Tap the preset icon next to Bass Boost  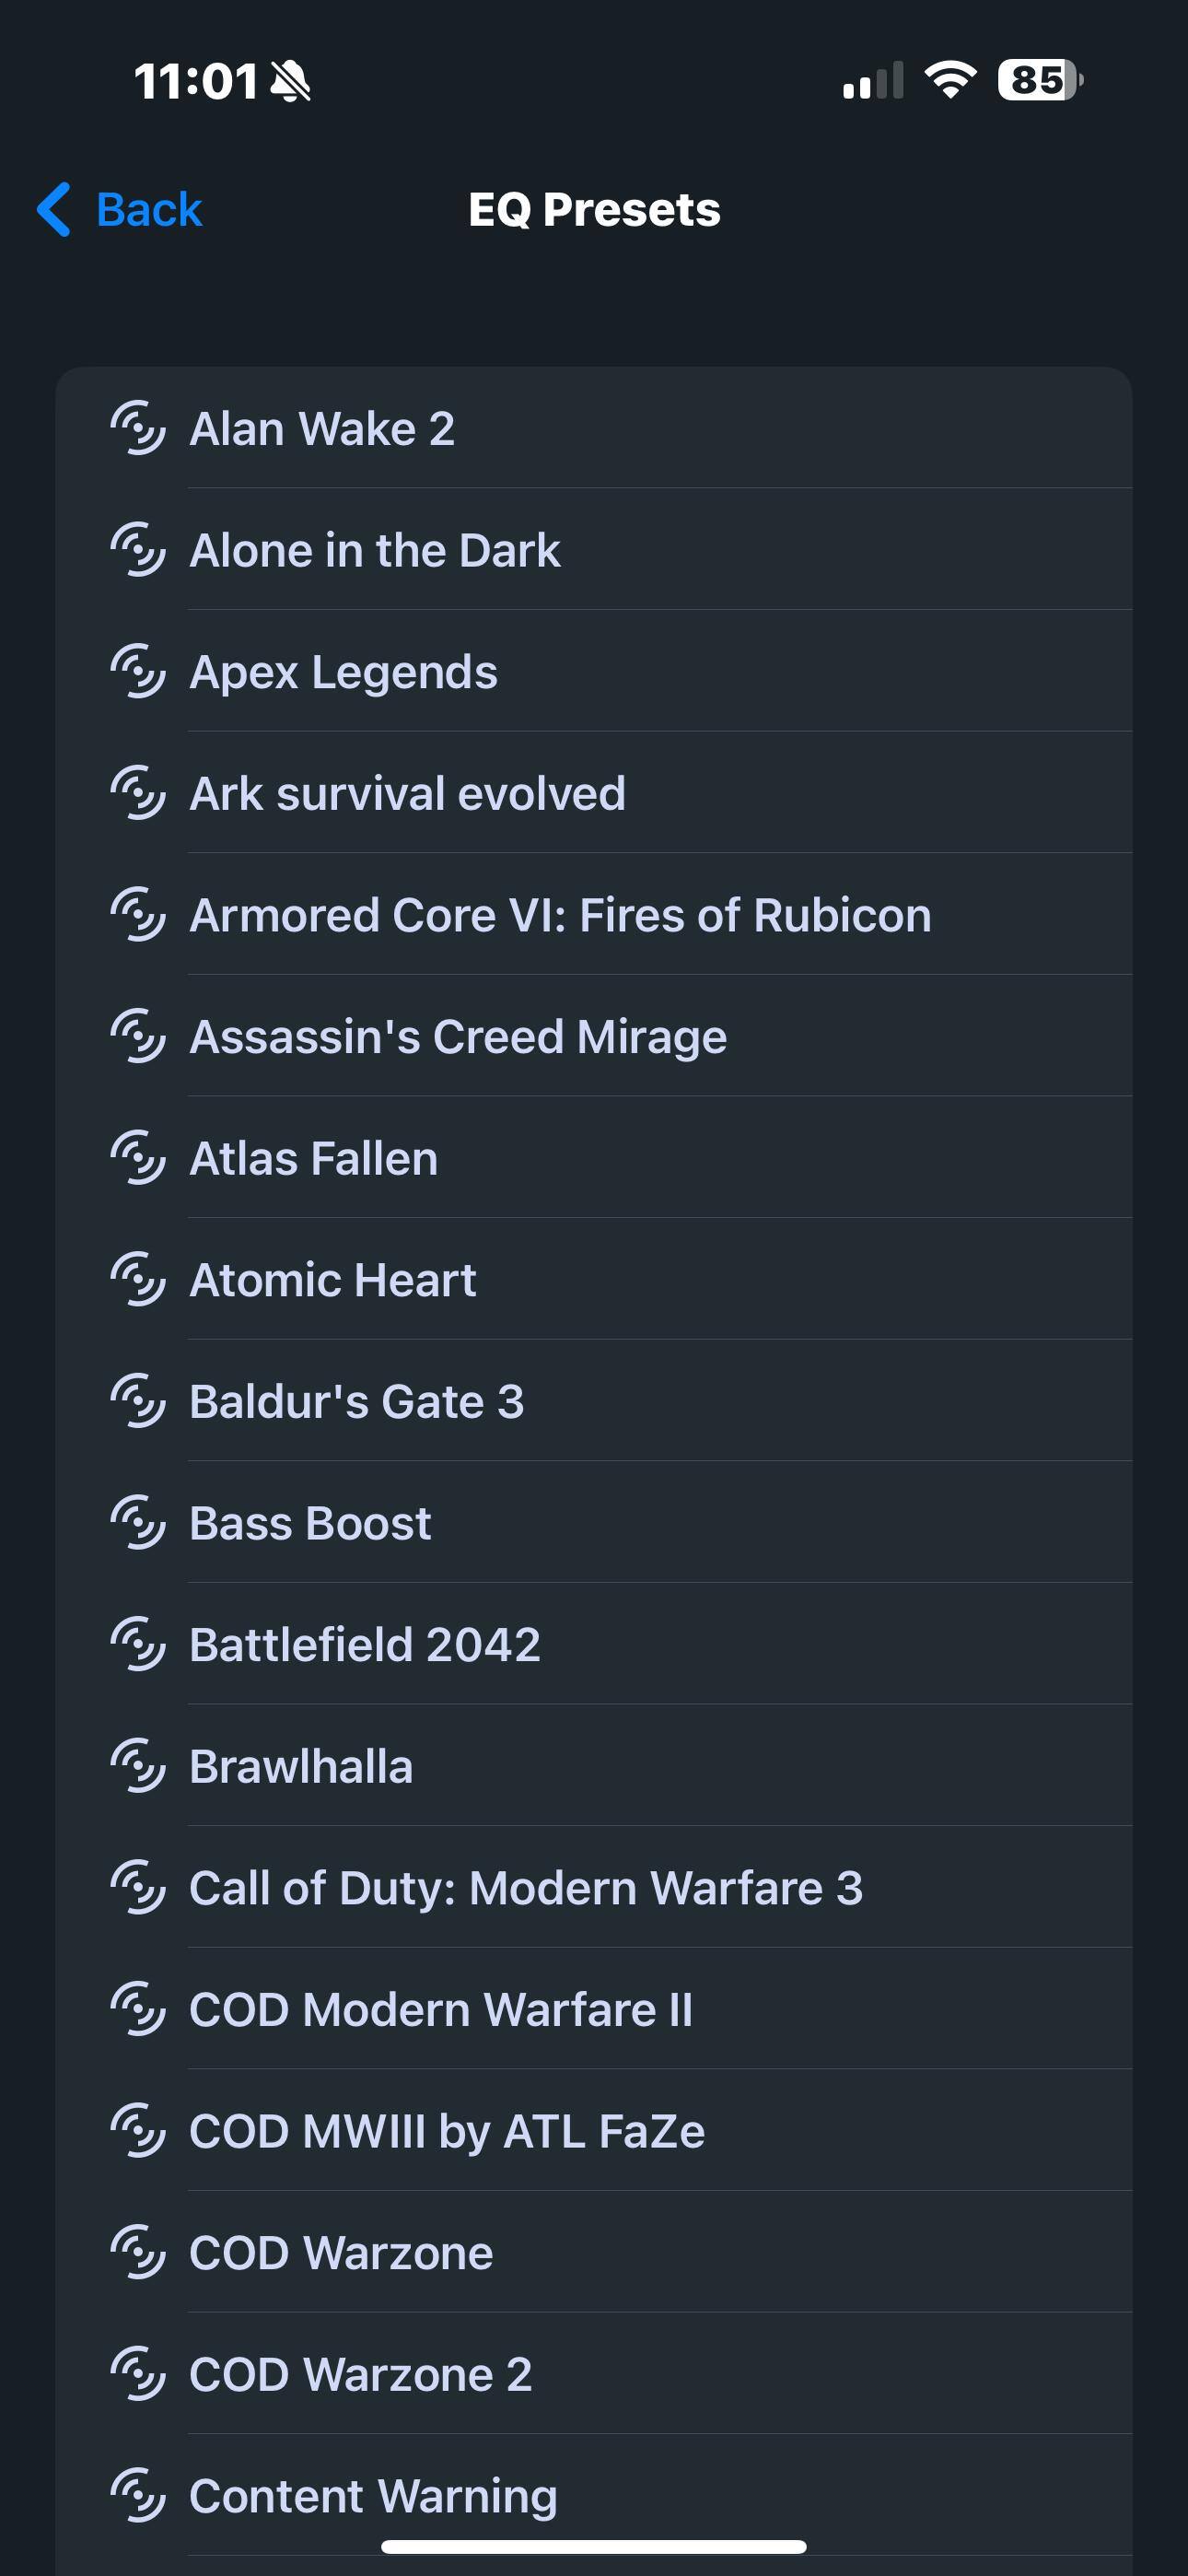[137, 1523]
